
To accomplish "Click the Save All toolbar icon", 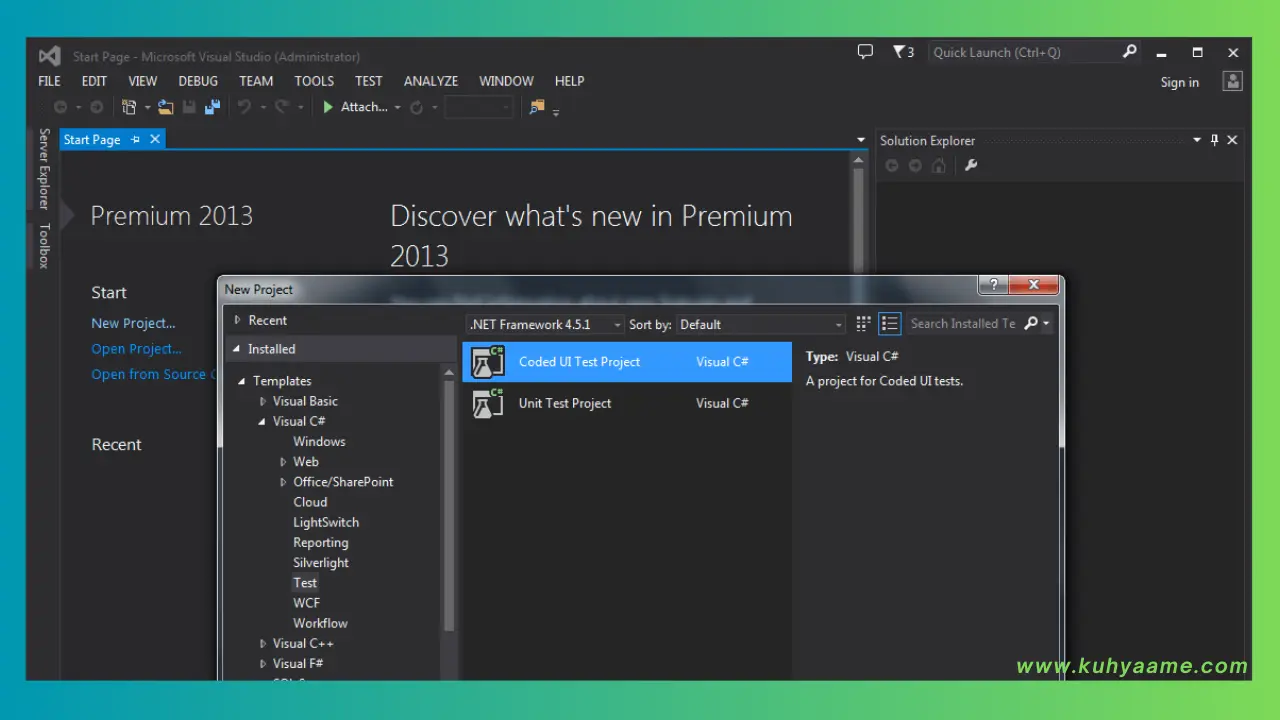I will [x=212, y=107].
